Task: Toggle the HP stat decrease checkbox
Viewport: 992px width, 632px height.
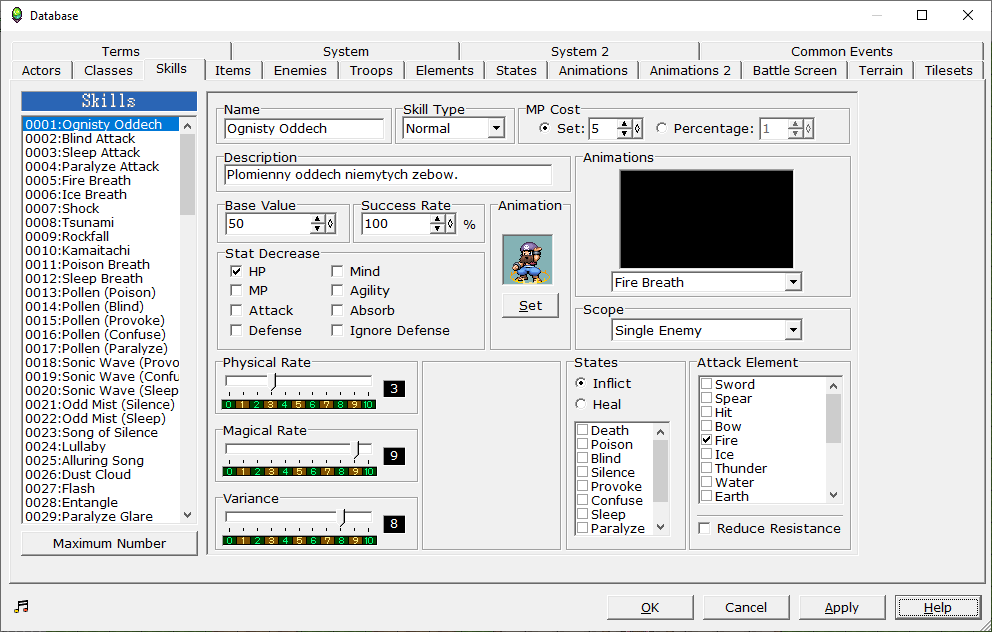Action: [236, 271]
